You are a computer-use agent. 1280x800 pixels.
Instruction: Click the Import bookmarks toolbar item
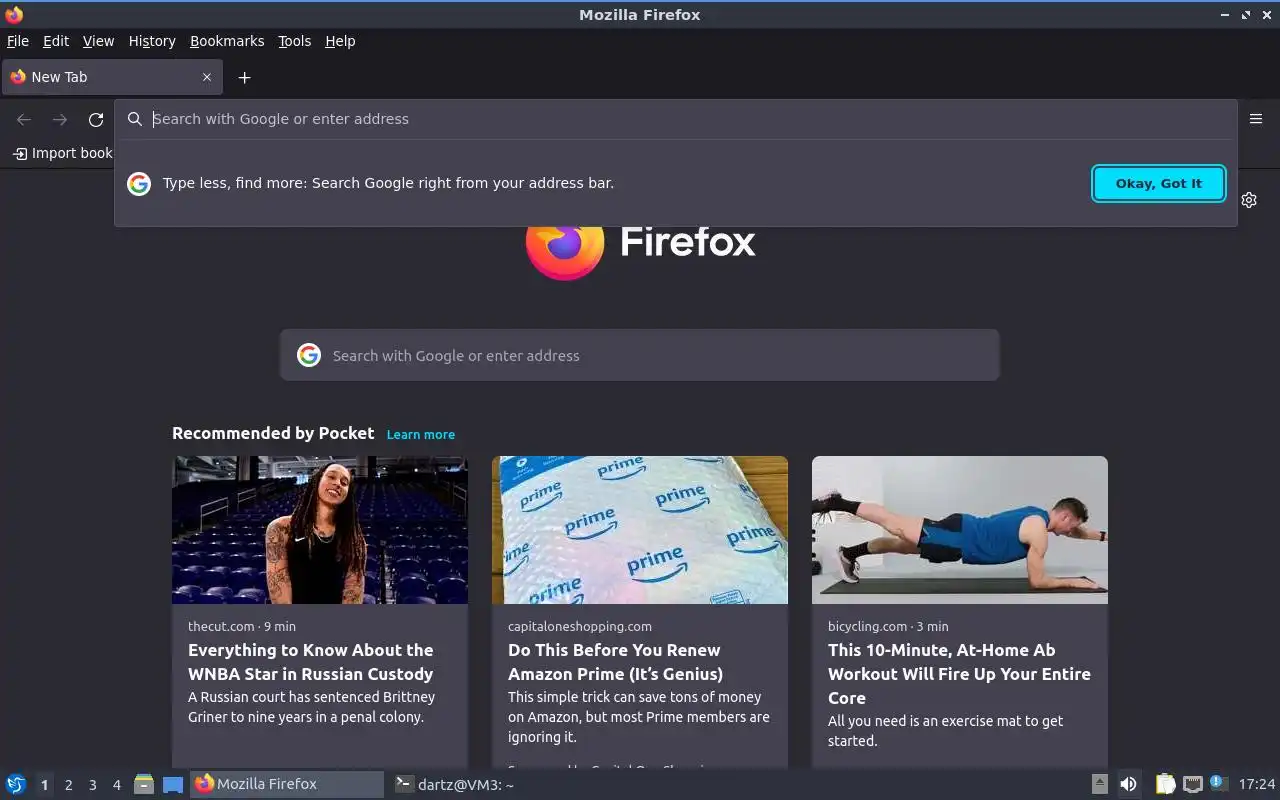[62, 153]
